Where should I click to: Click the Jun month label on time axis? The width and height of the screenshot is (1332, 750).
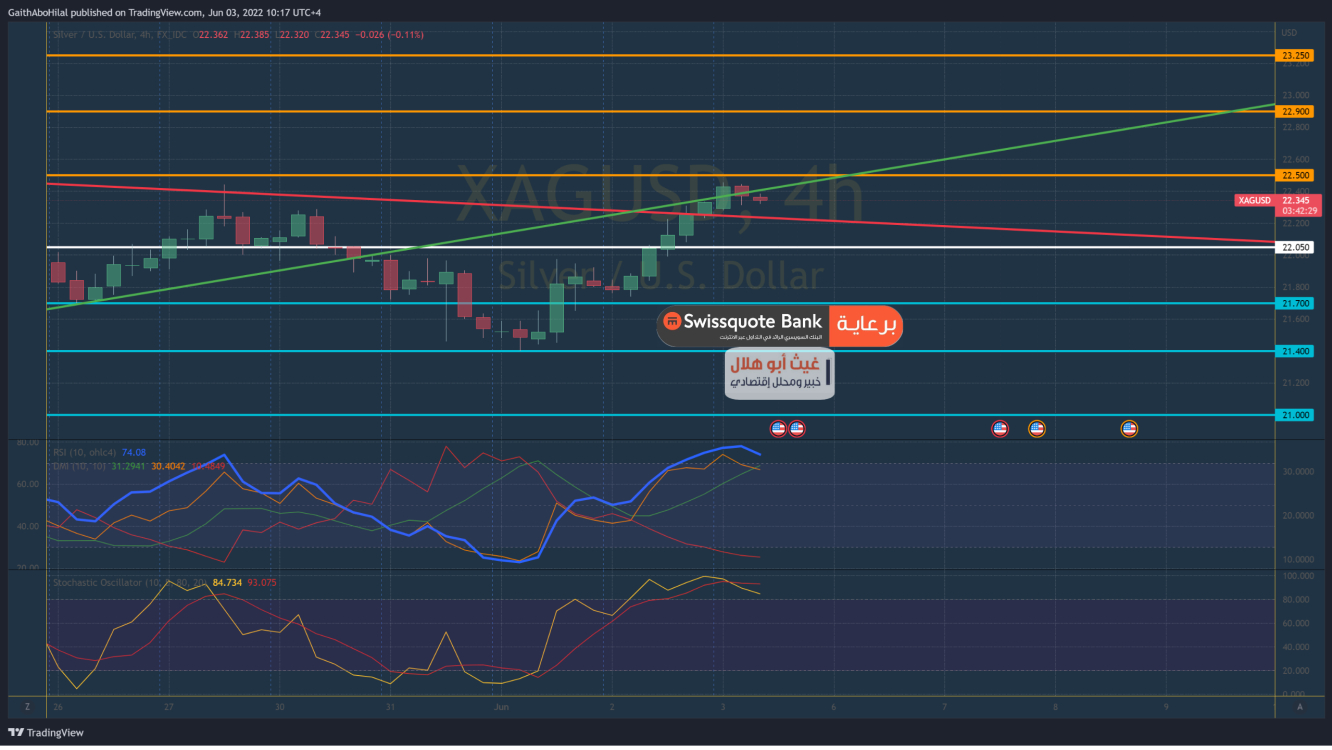coord(501,707)
